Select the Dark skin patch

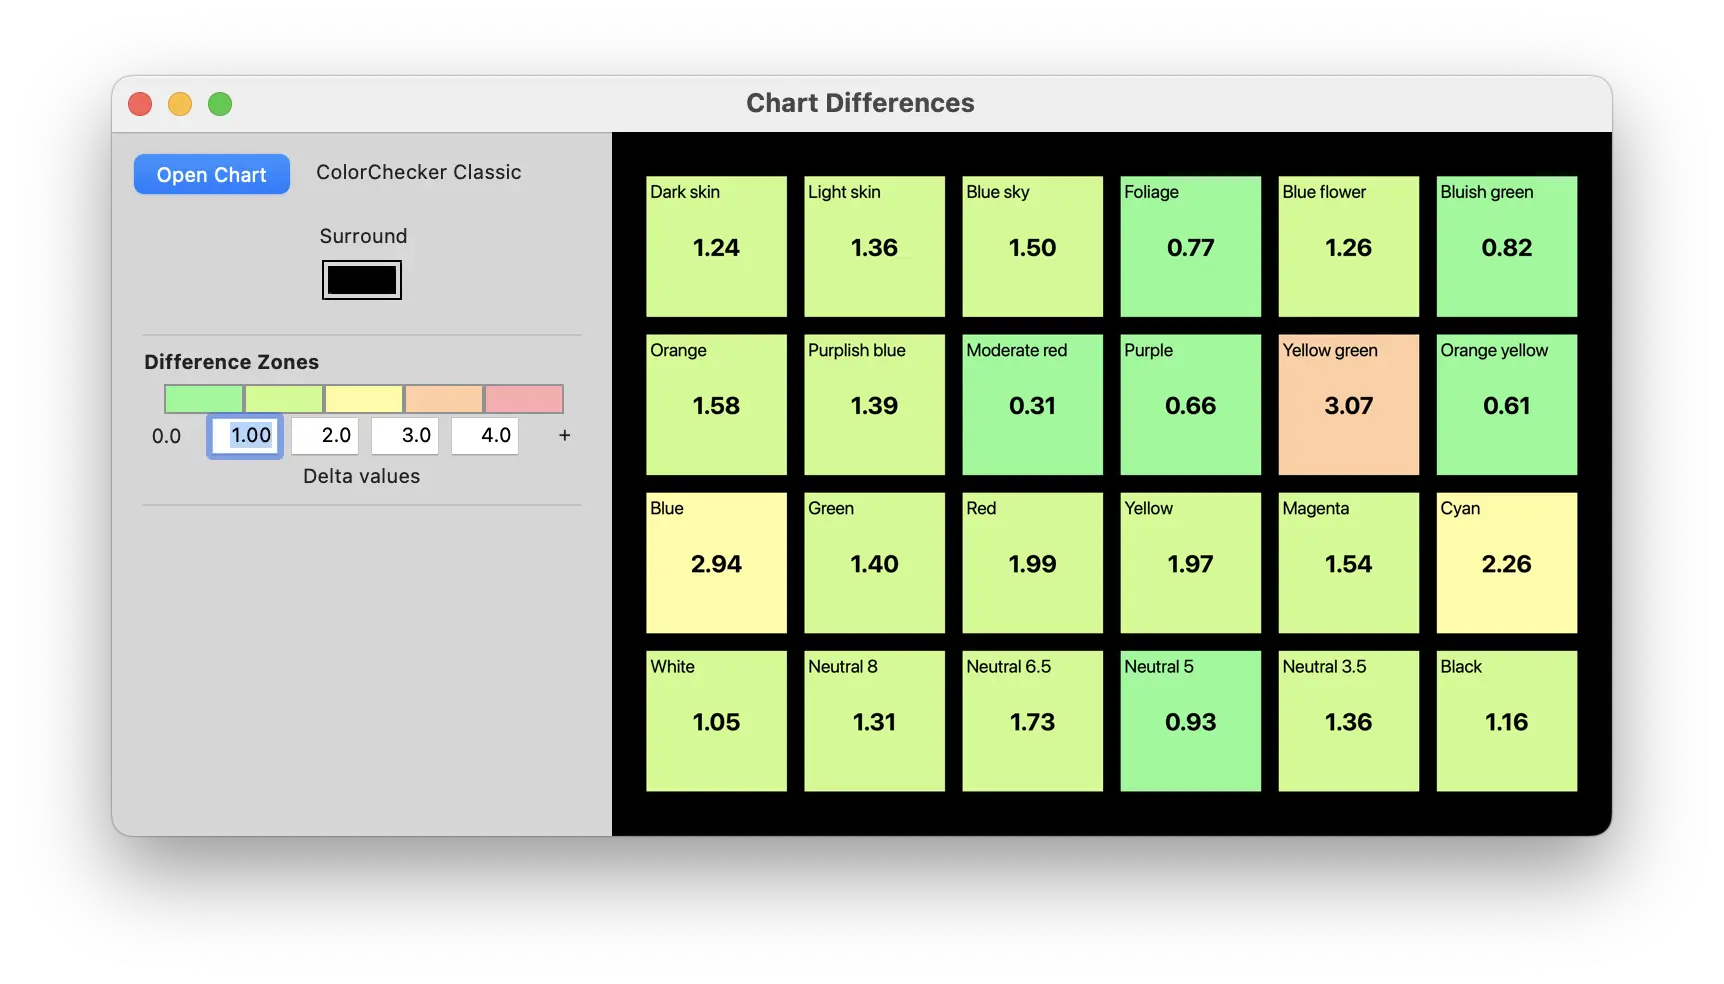point(716,247)
